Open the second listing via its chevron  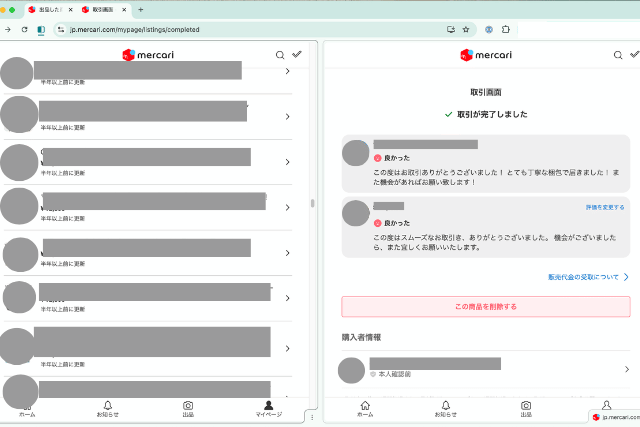[x=288, y=117]
